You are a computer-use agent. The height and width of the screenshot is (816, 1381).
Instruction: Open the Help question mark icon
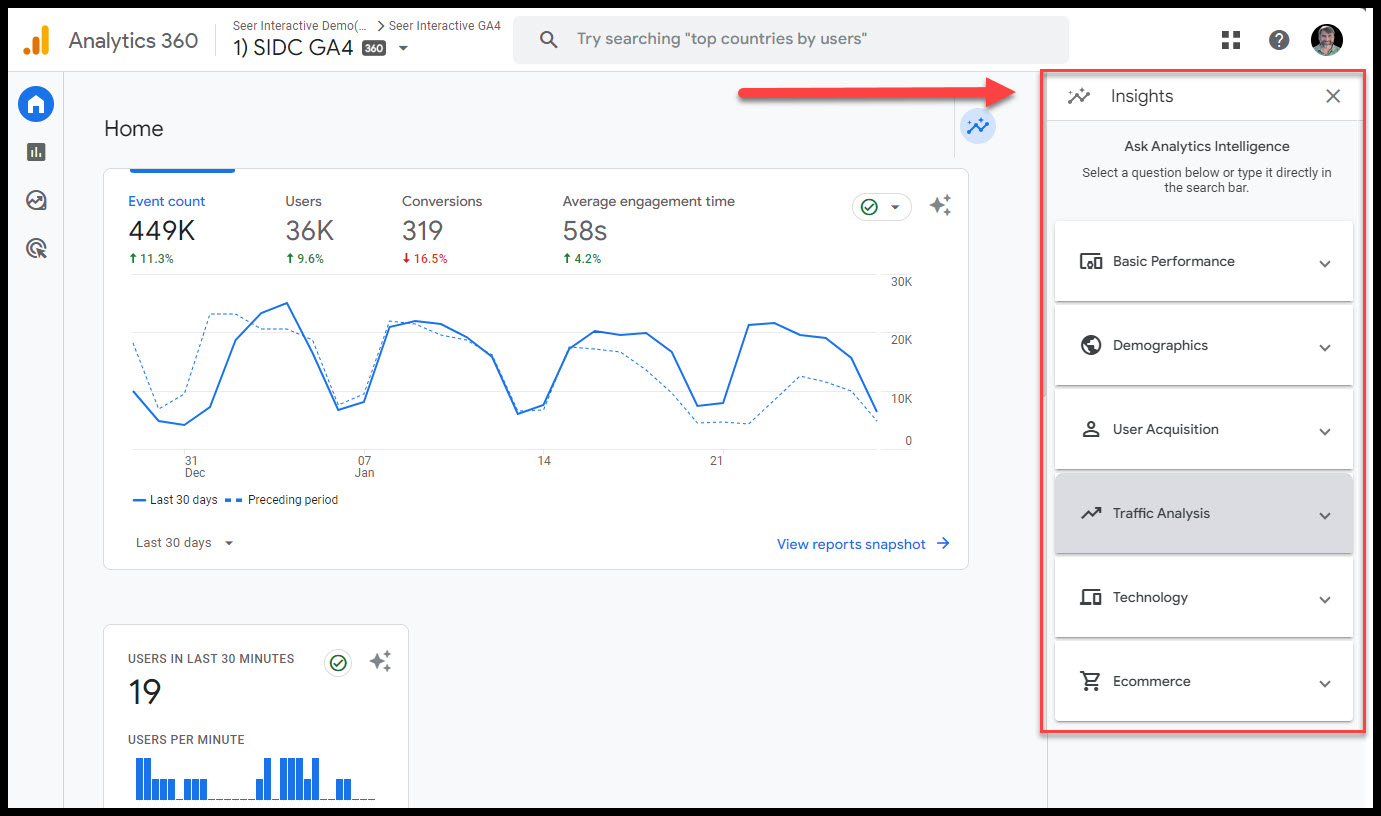1279,40
